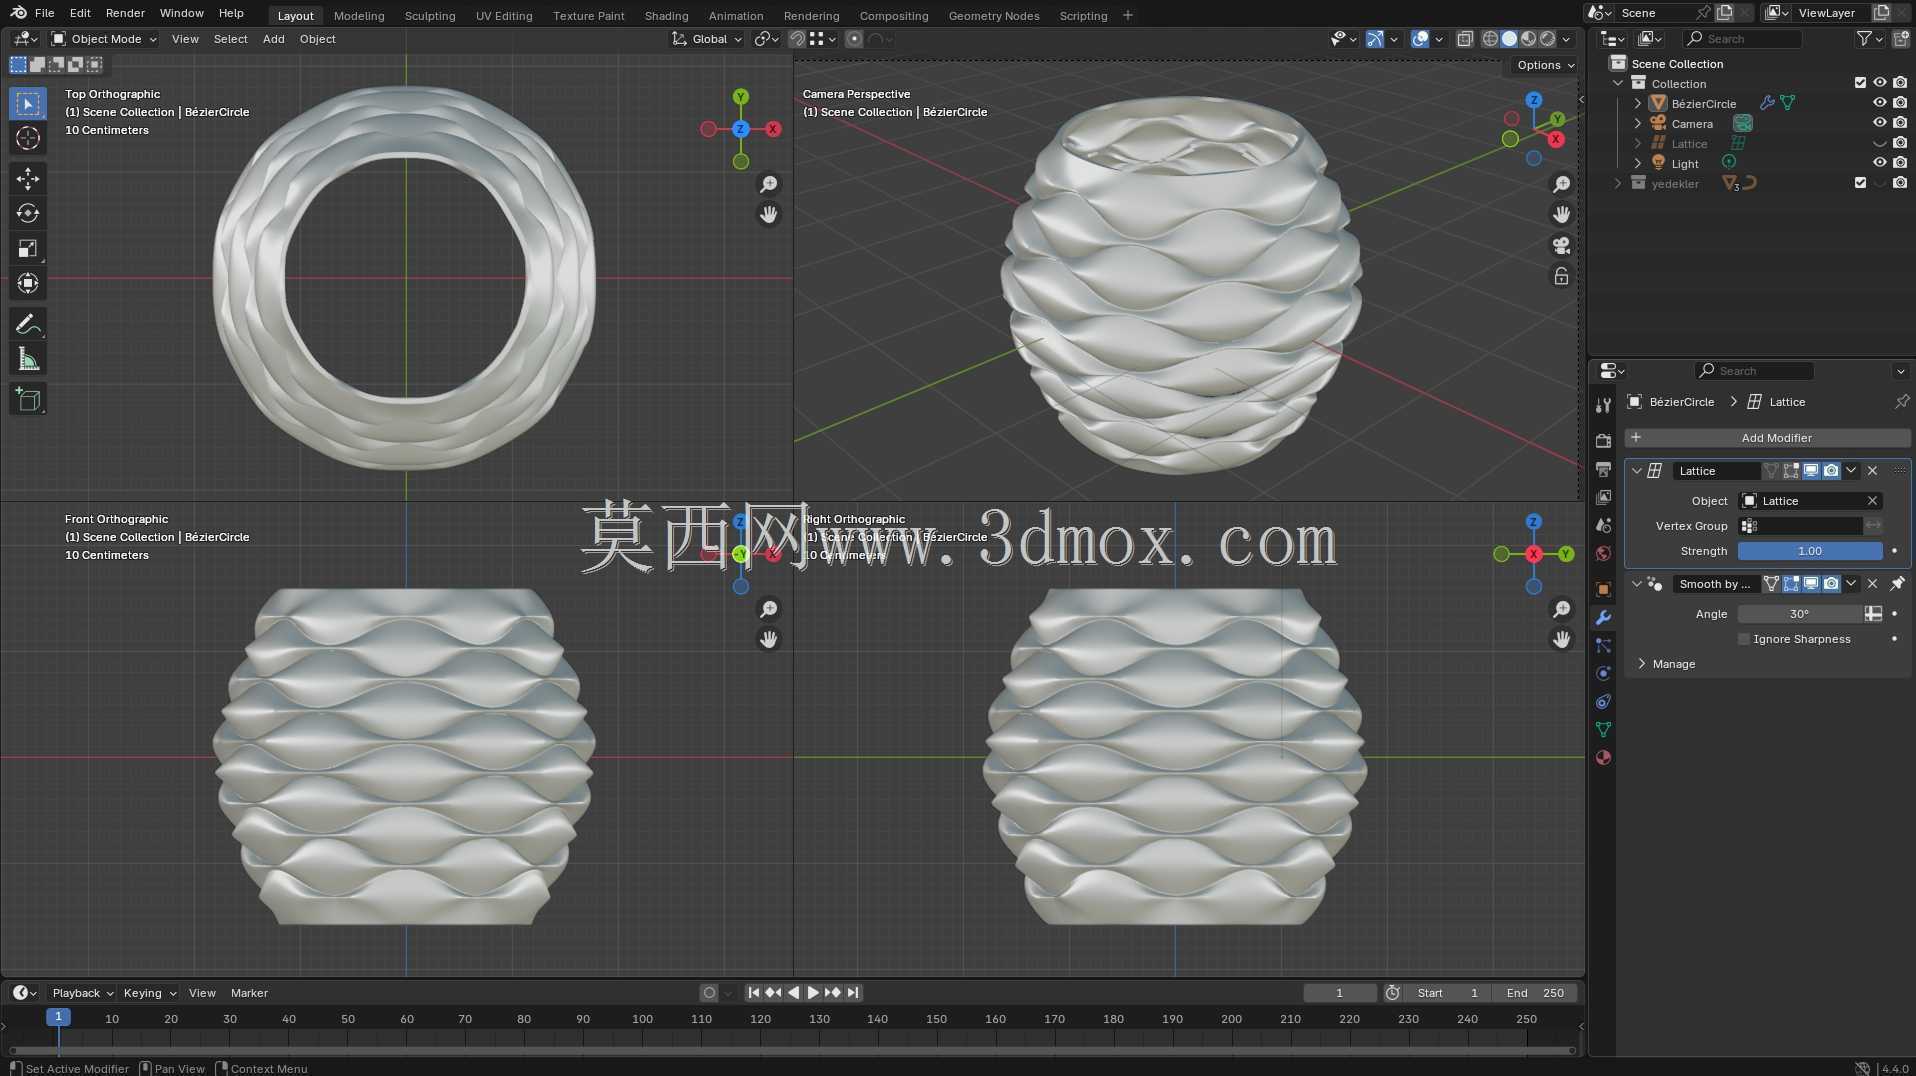Select the Transform tool
Screen dimensions: 1916x1076
pyautogui.click(x=28, y=284)
